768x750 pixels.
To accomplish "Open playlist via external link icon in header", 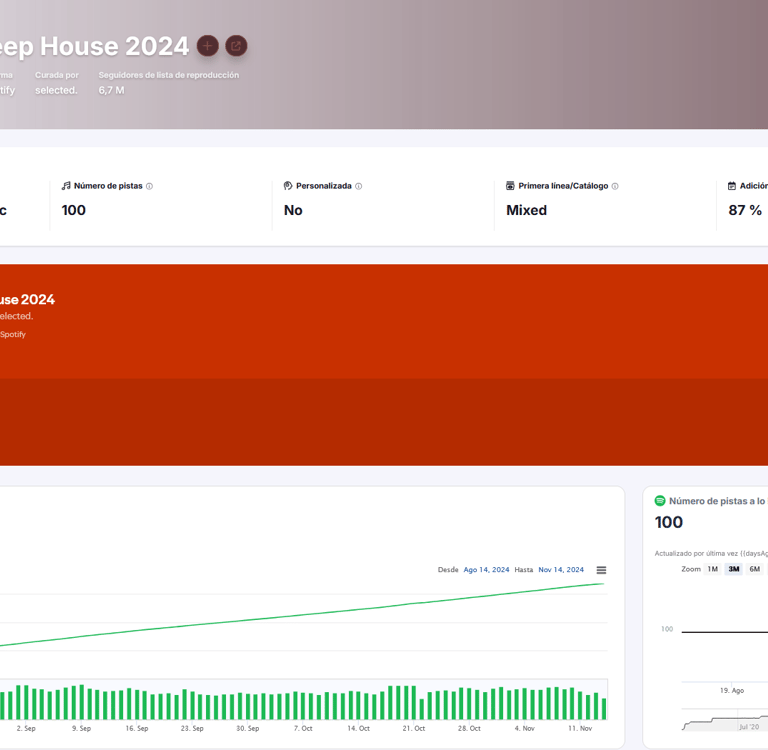I will click(x=236, y=46).
